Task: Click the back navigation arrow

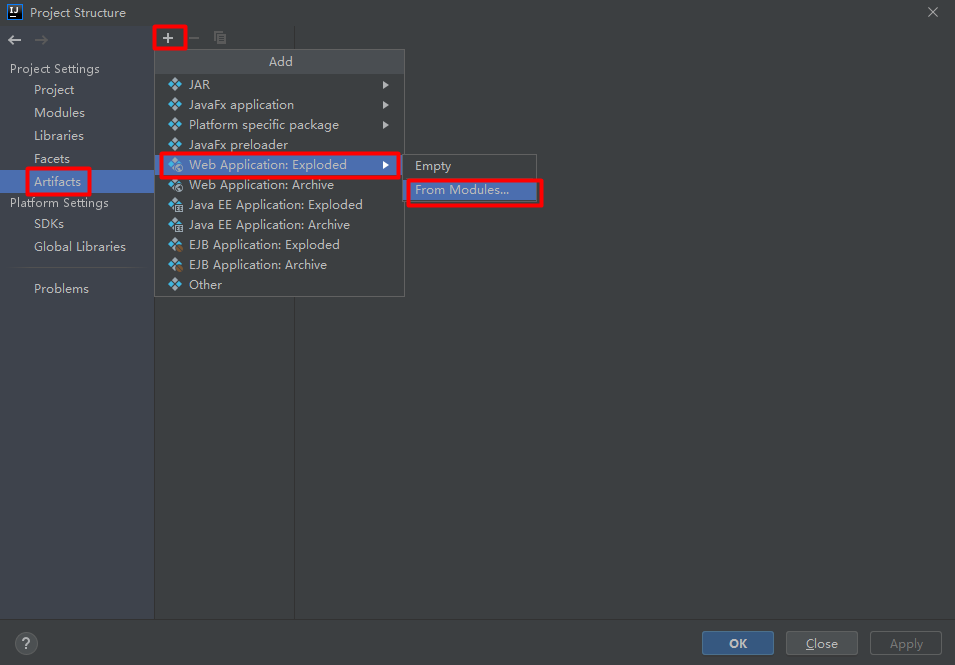Action: click(15, 40)
